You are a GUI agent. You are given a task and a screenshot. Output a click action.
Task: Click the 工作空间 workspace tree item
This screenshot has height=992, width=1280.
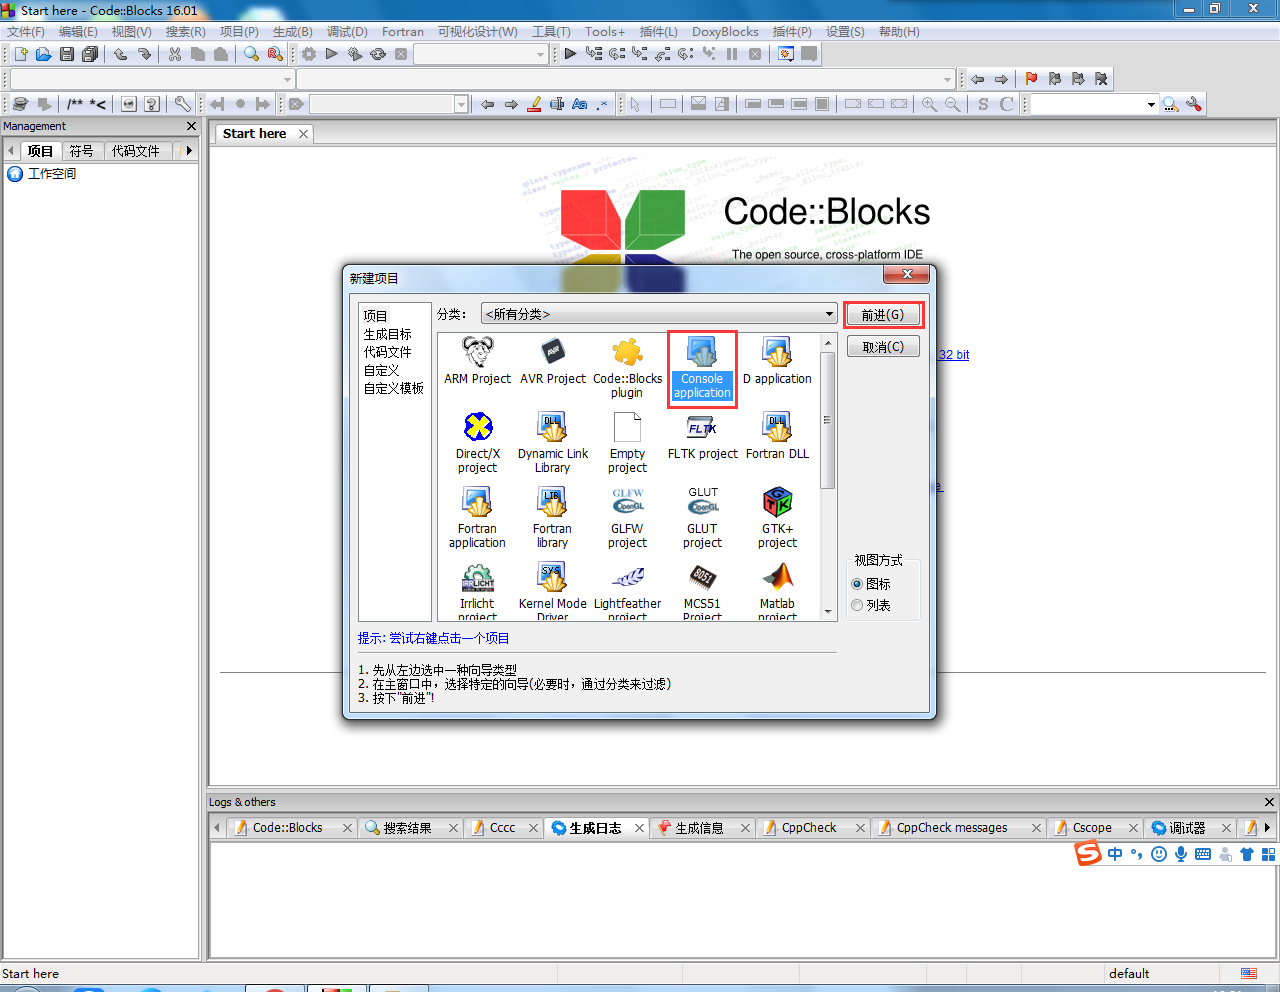52,174
